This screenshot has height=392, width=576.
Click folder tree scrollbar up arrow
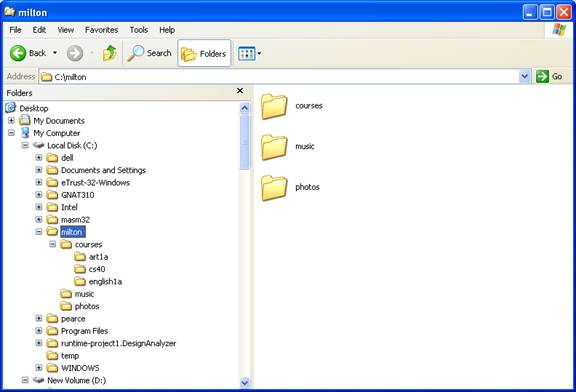(x=245, y=108)
